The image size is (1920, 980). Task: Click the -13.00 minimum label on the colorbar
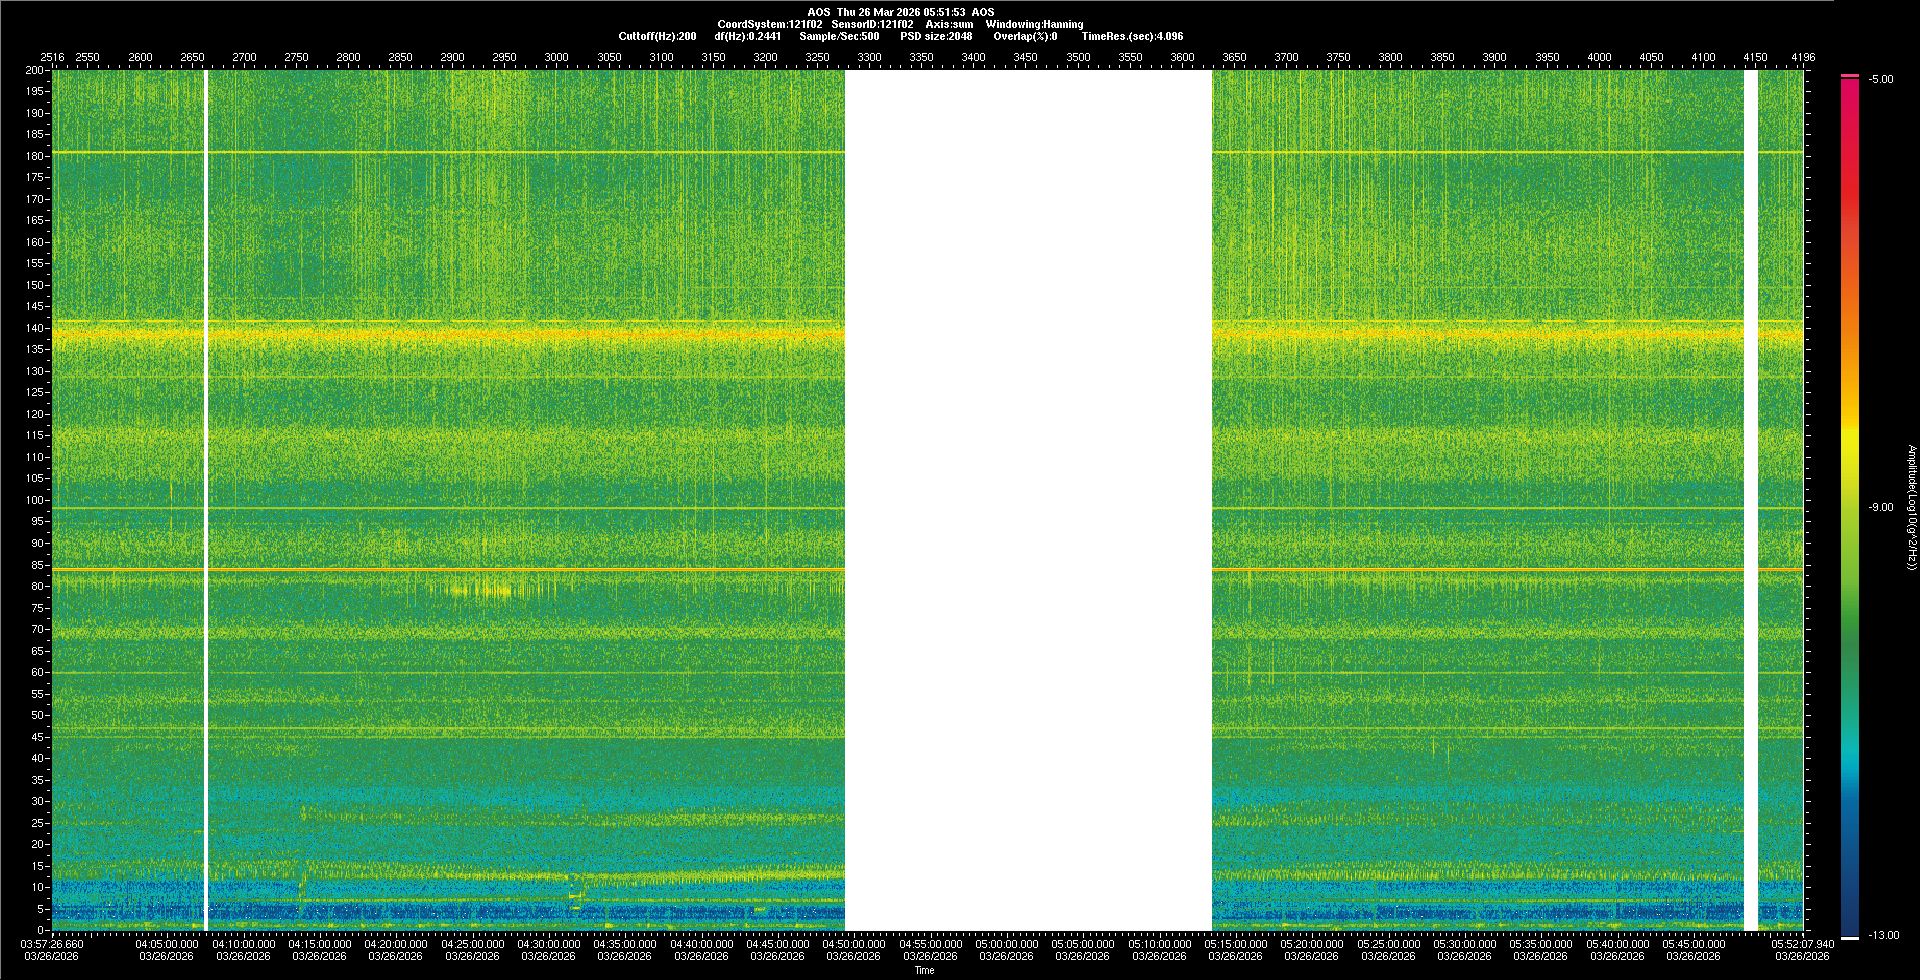1883,935
